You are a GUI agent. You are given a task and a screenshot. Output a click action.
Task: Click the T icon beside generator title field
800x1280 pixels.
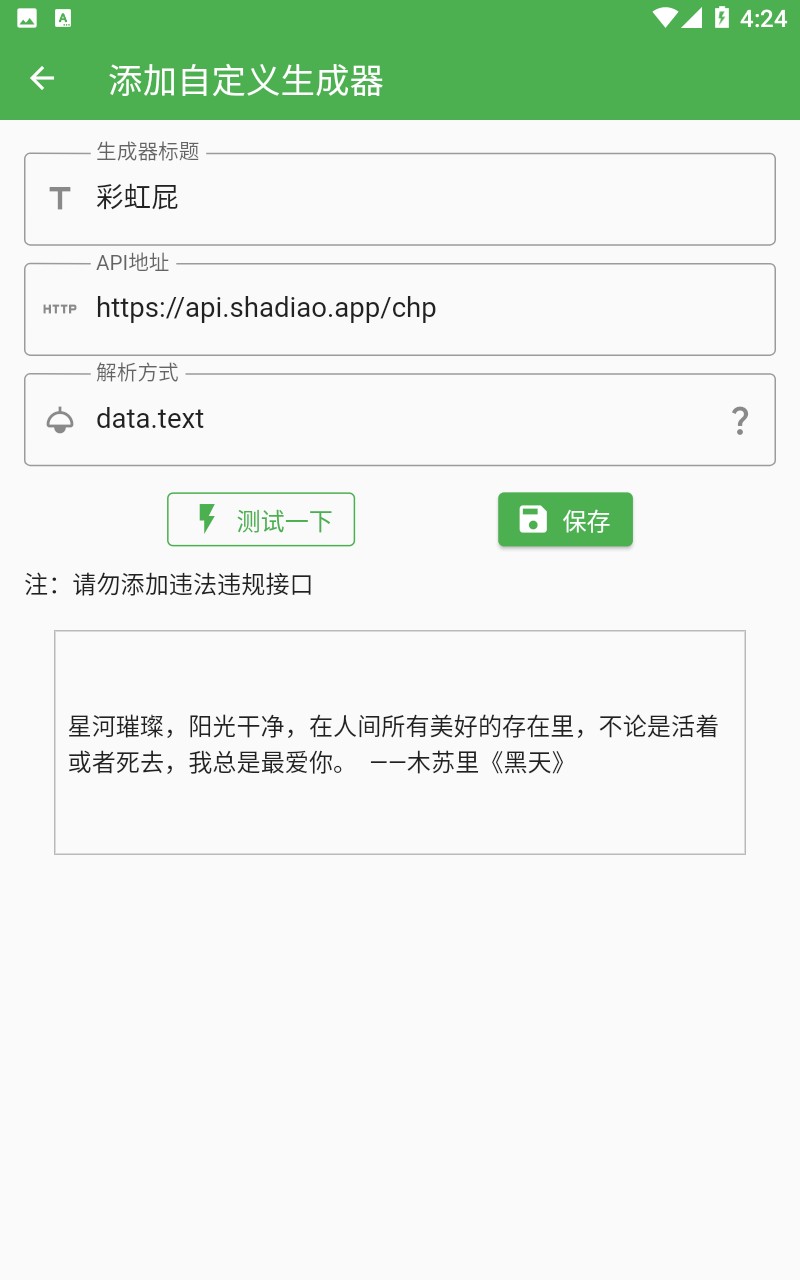61,198
